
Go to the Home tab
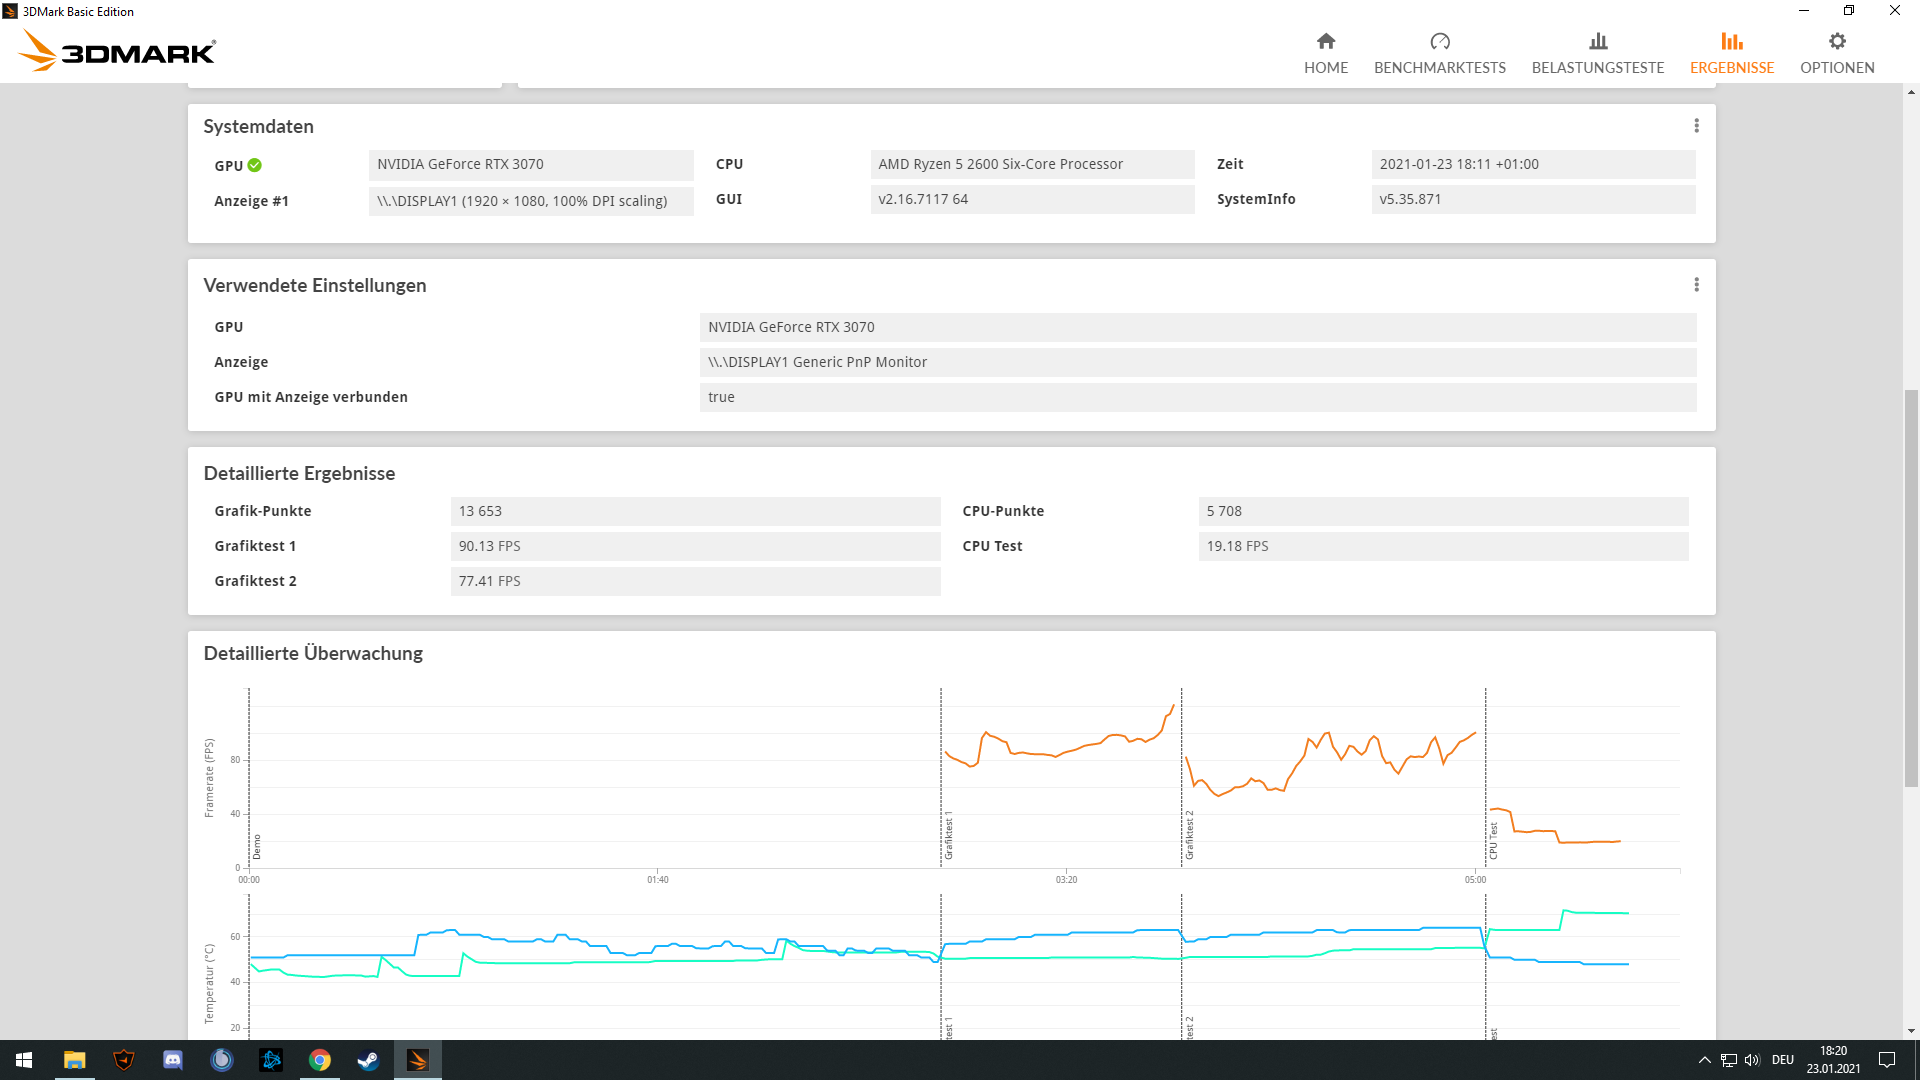tap(1326, 53)
